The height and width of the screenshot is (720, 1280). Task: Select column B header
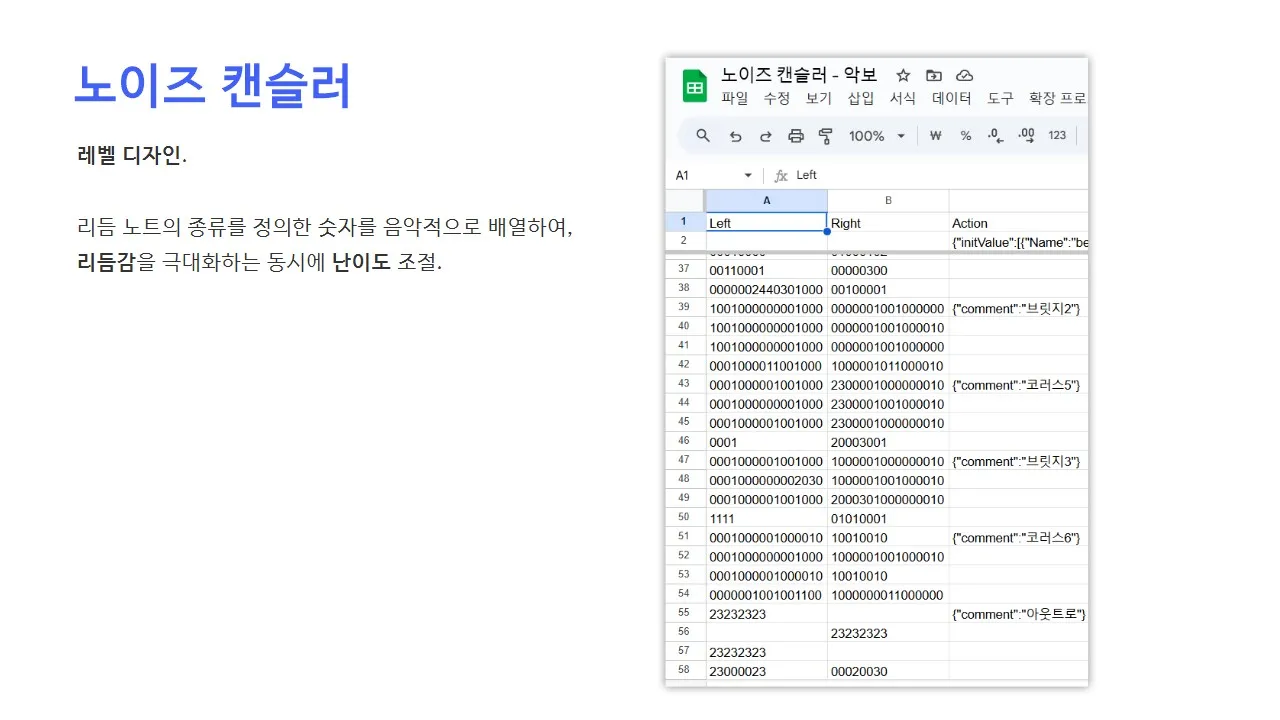click(x=888, y=200)
